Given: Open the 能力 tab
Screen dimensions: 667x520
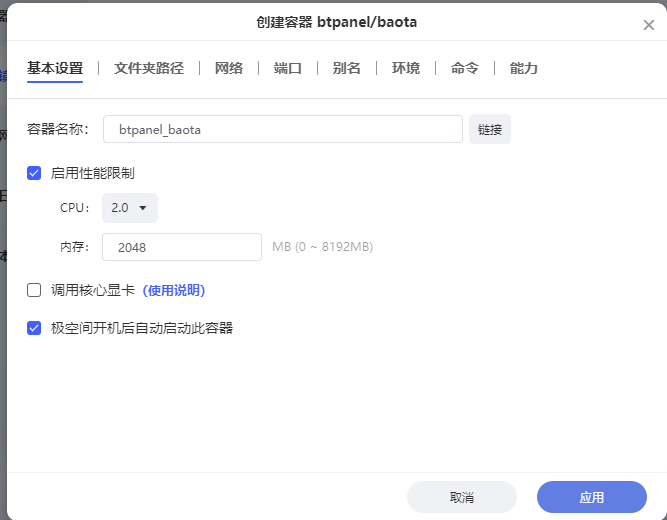Looking at the screenshot, I should pyautogui.click(x=524, y=68).
